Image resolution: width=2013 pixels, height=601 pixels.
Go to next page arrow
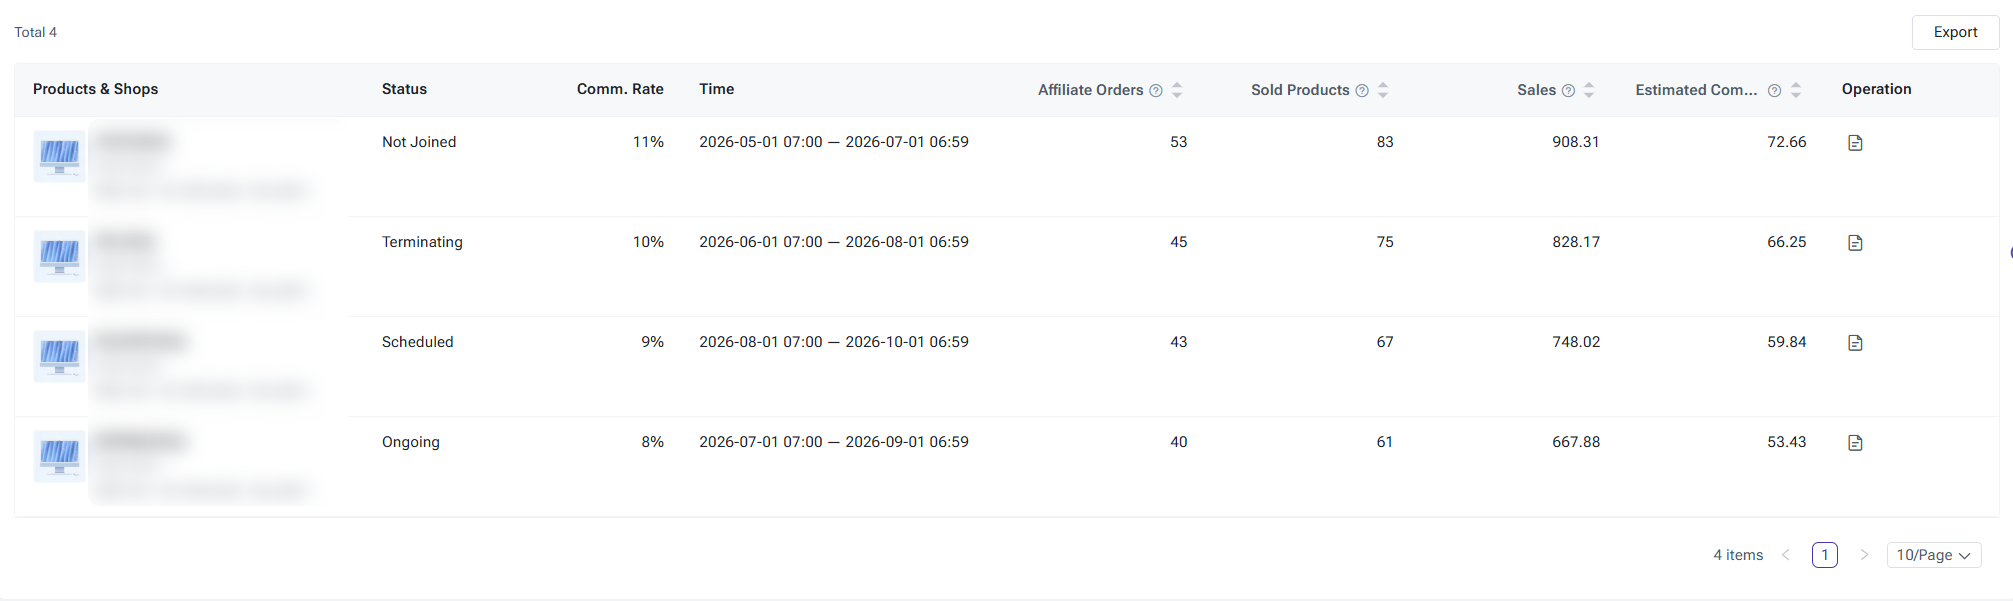1864,555
